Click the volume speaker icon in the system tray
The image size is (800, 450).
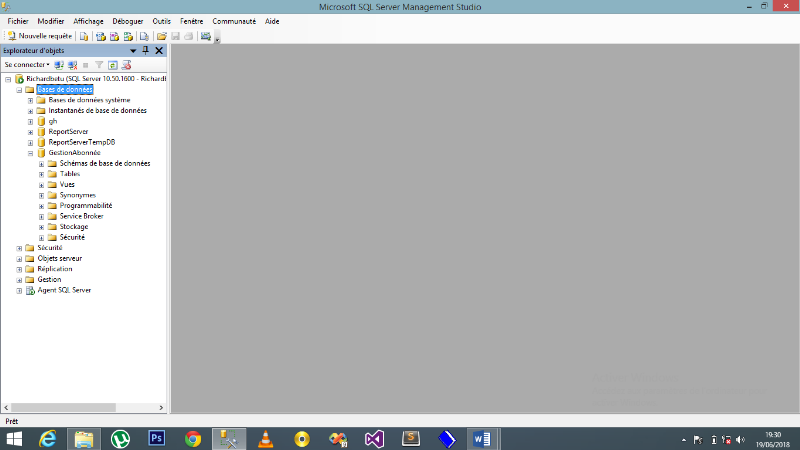[740, 440]
